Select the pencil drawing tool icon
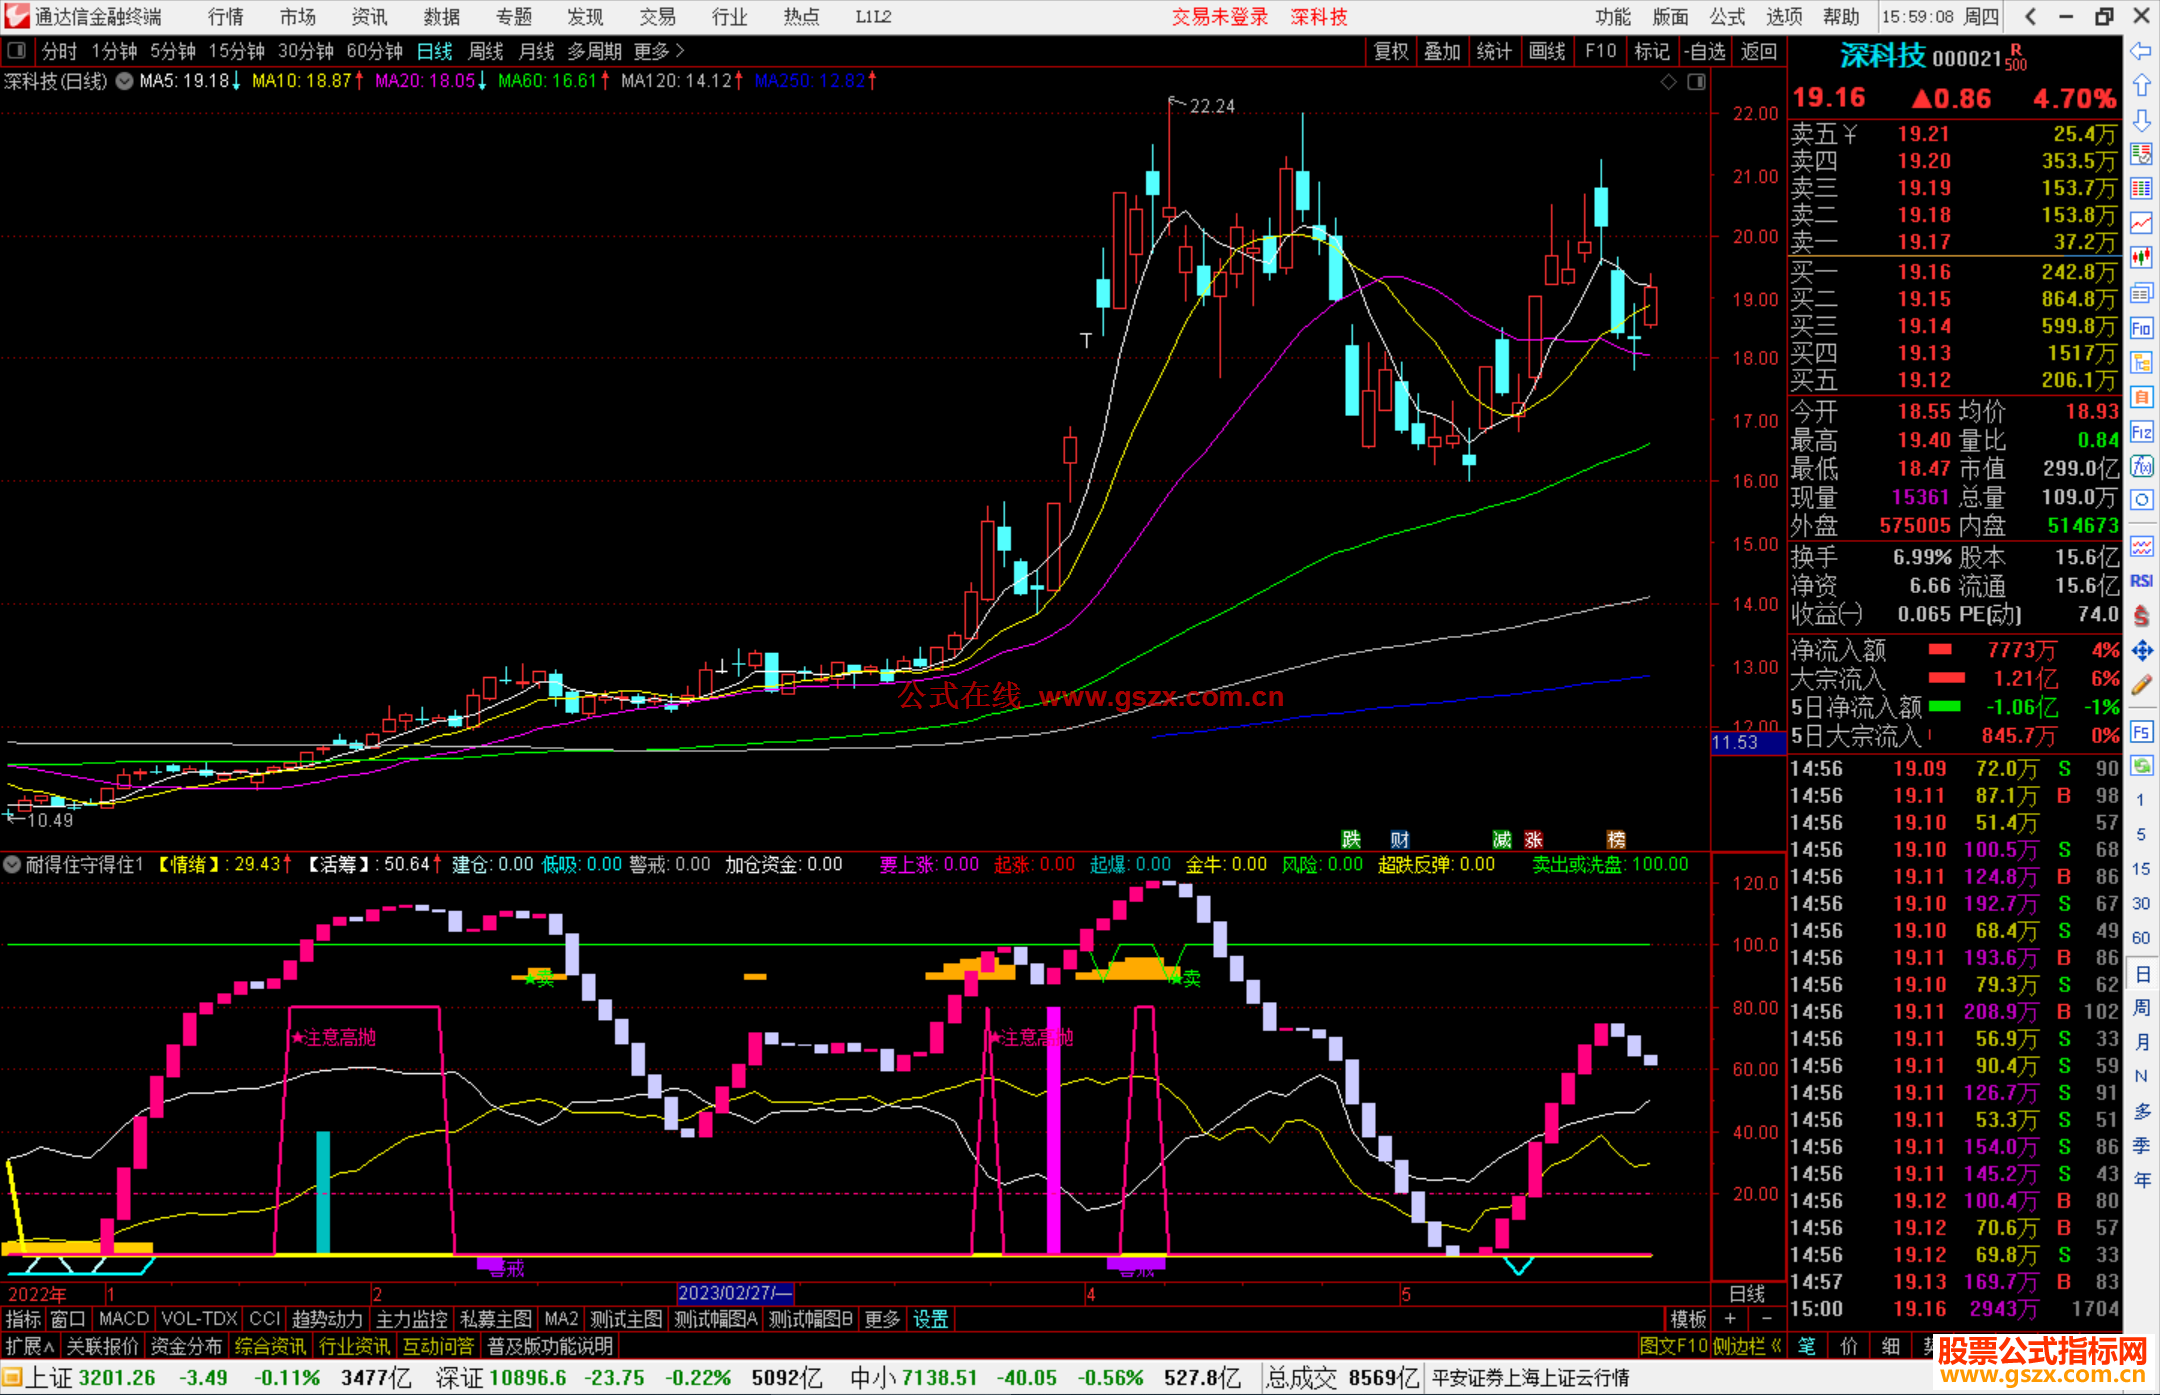Viewport: 2160px width, 1395px height. [x=2140, y=686]
